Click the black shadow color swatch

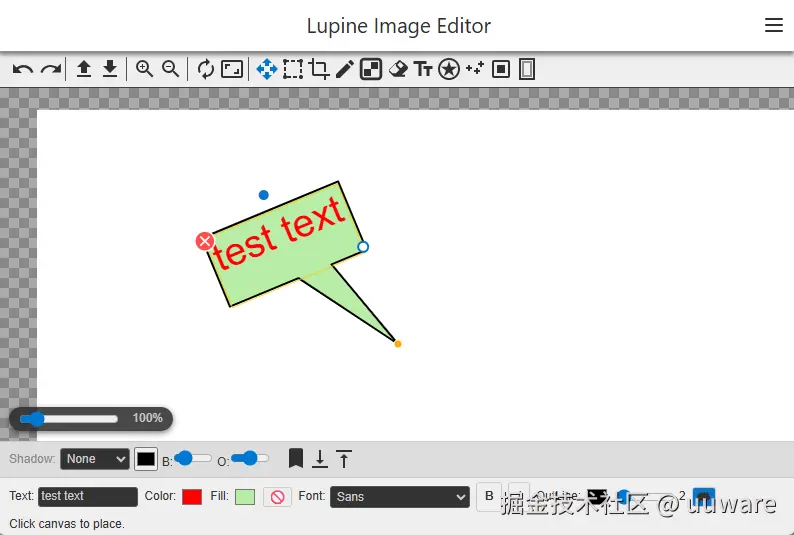pos(146,459)
